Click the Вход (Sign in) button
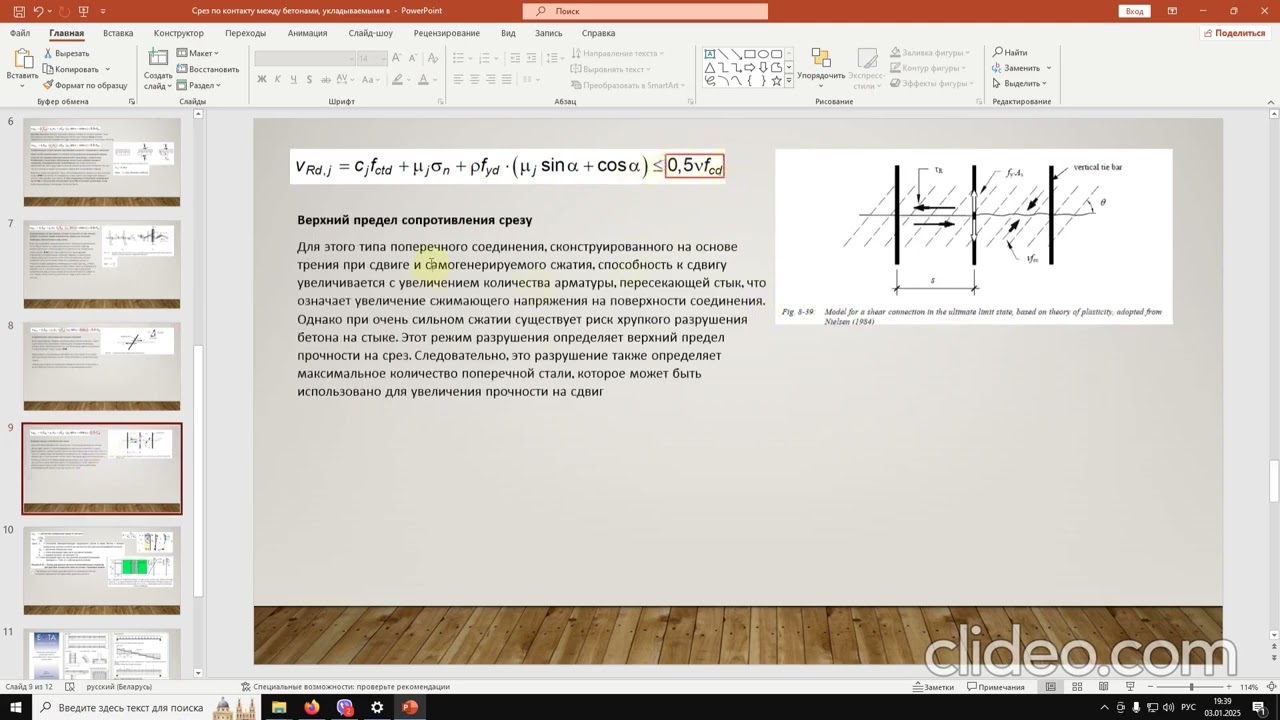 1134,11
